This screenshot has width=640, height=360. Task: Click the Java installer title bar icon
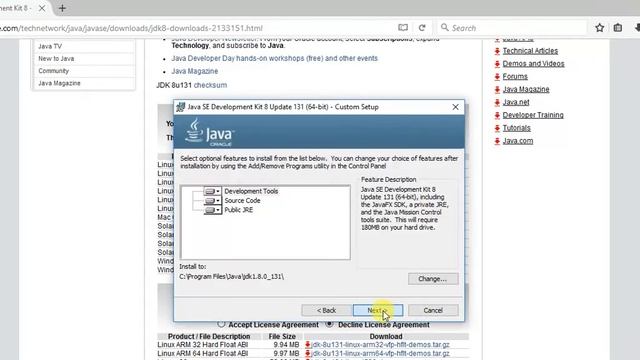[180, 107]
